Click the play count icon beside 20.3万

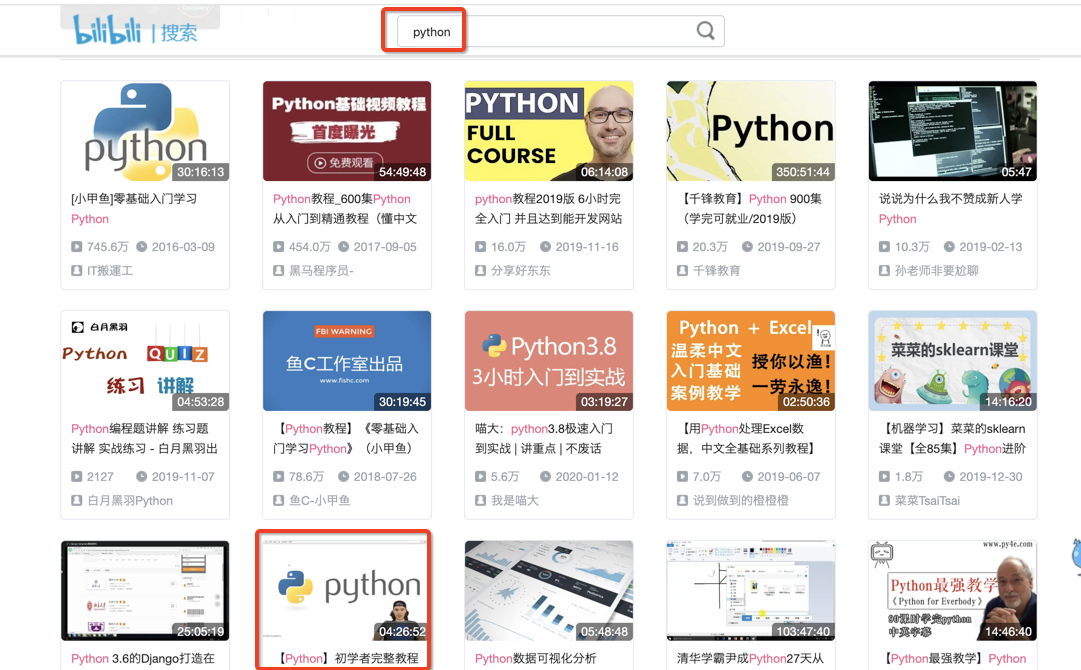coord(683,247)
